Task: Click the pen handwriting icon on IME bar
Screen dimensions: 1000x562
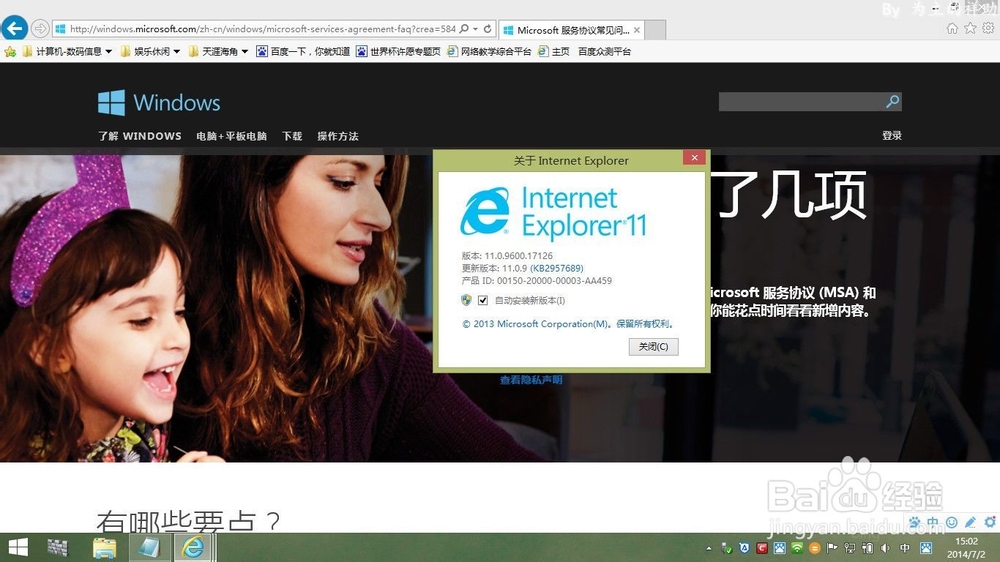Action: tap(971, 522)
